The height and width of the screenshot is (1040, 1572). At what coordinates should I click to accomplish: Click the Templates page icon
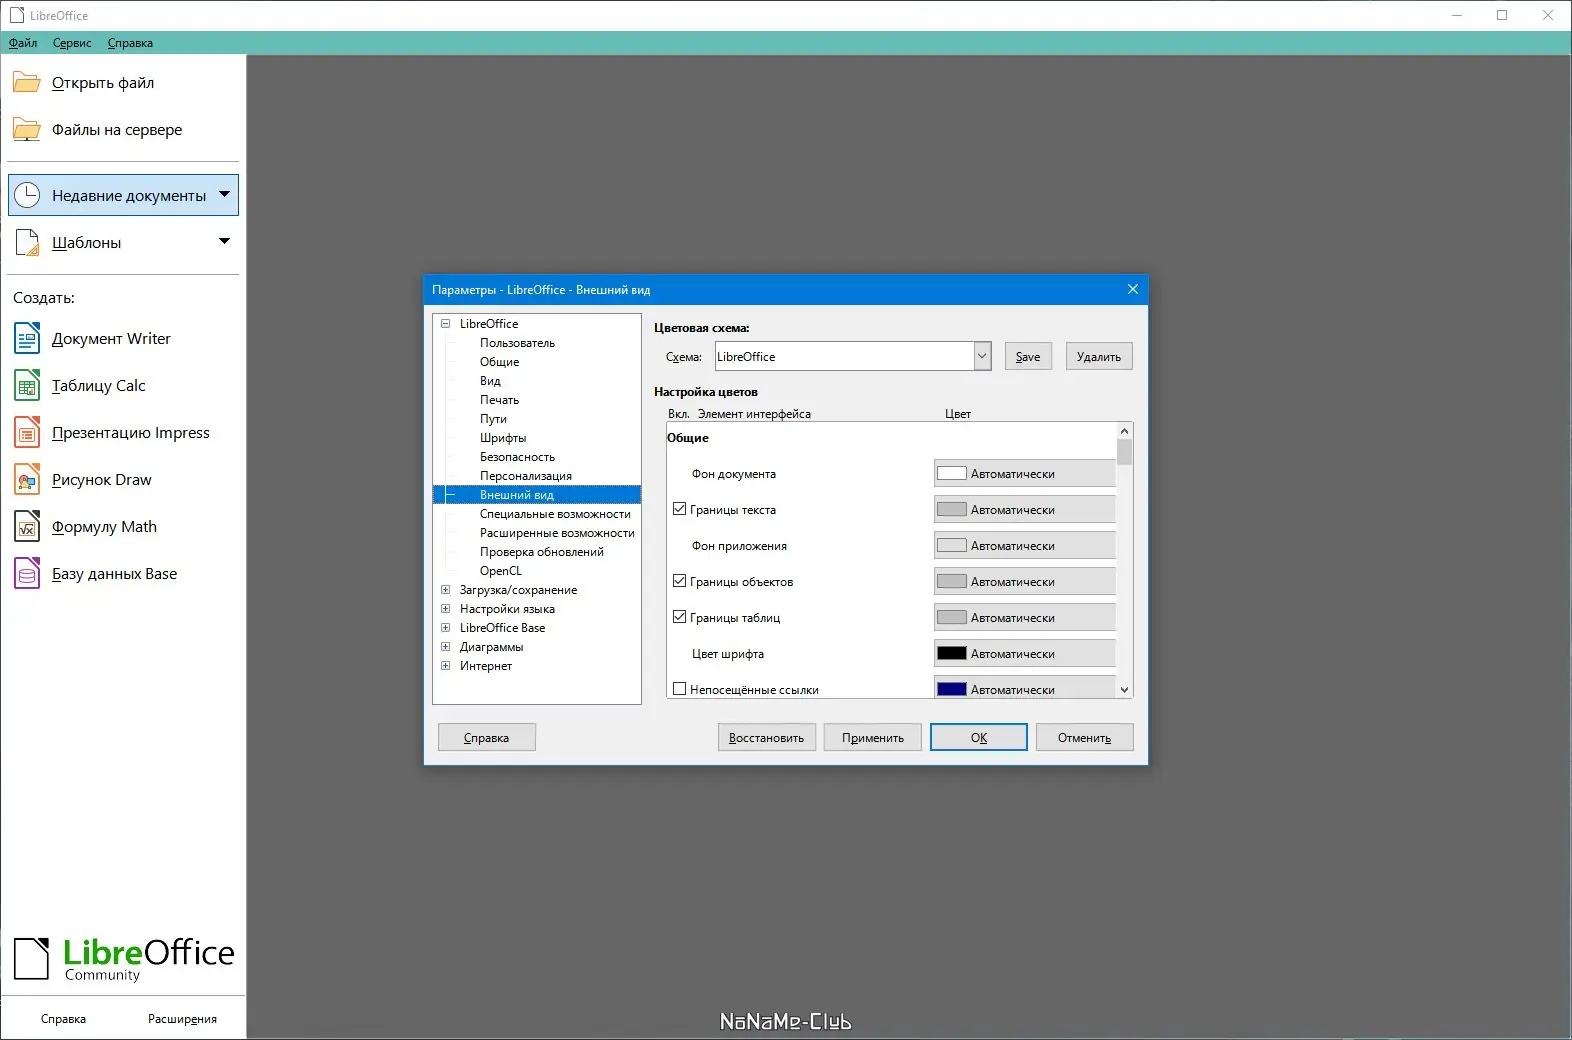27,242
